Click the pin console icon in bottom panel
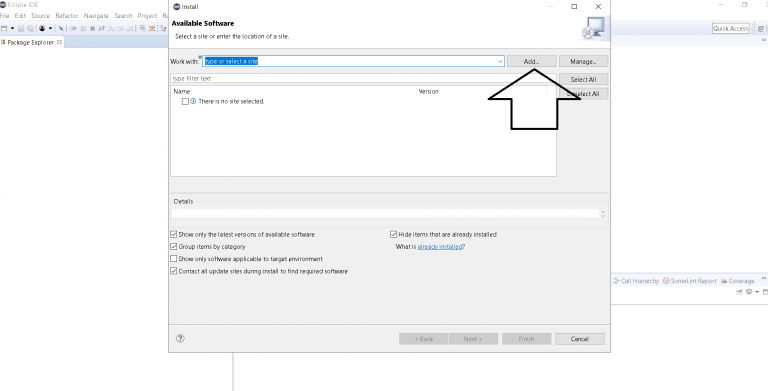This screenshot has height=391, width=768. click(x=739, y=292)
